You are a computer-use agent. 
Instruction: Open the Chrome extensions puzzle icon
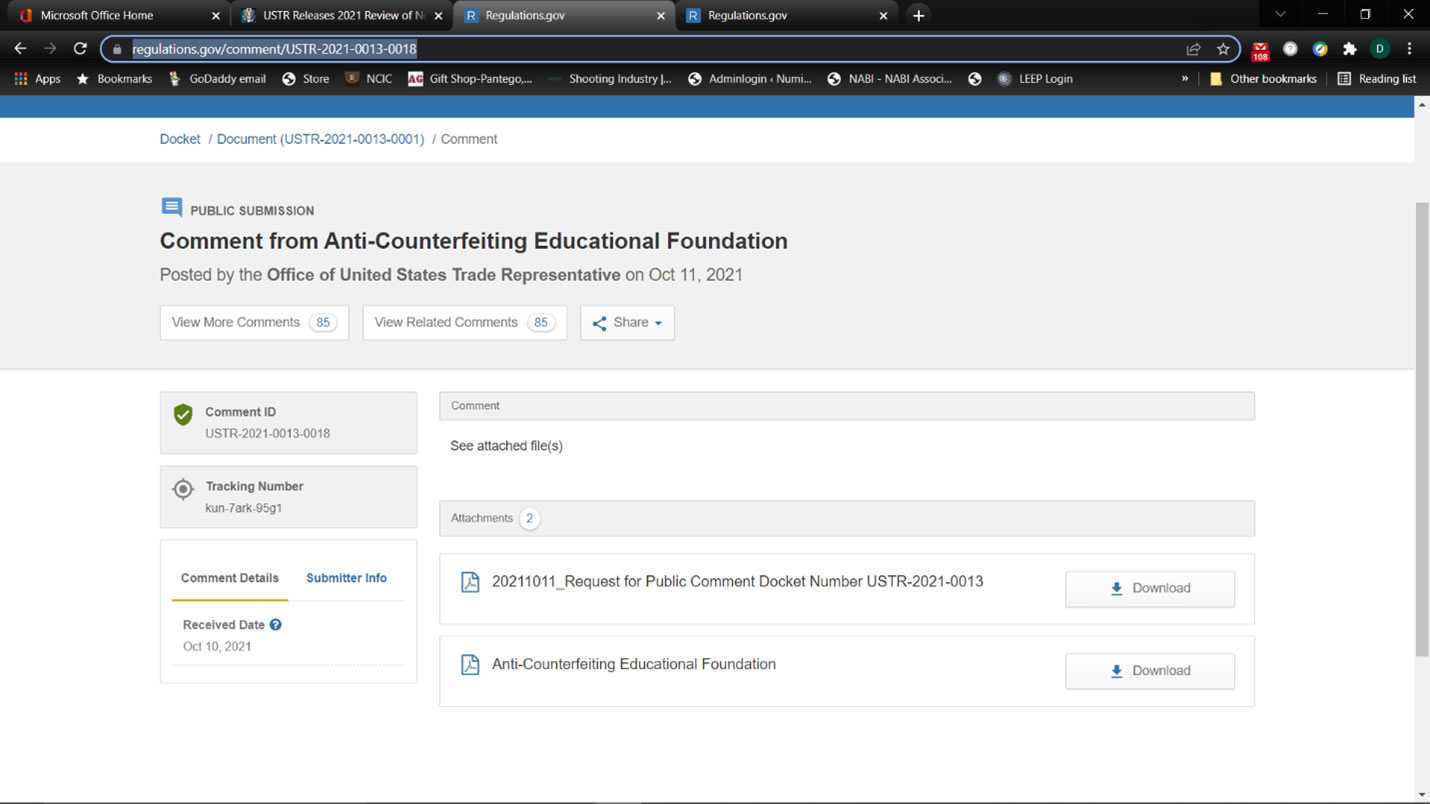(1349, 49)
